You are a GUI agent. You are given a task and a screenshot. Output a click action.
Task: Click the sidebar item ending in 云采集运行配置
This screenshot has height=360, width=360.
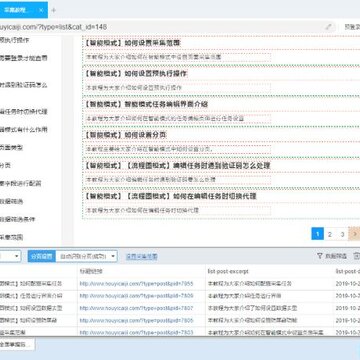(x=21, y=183)
